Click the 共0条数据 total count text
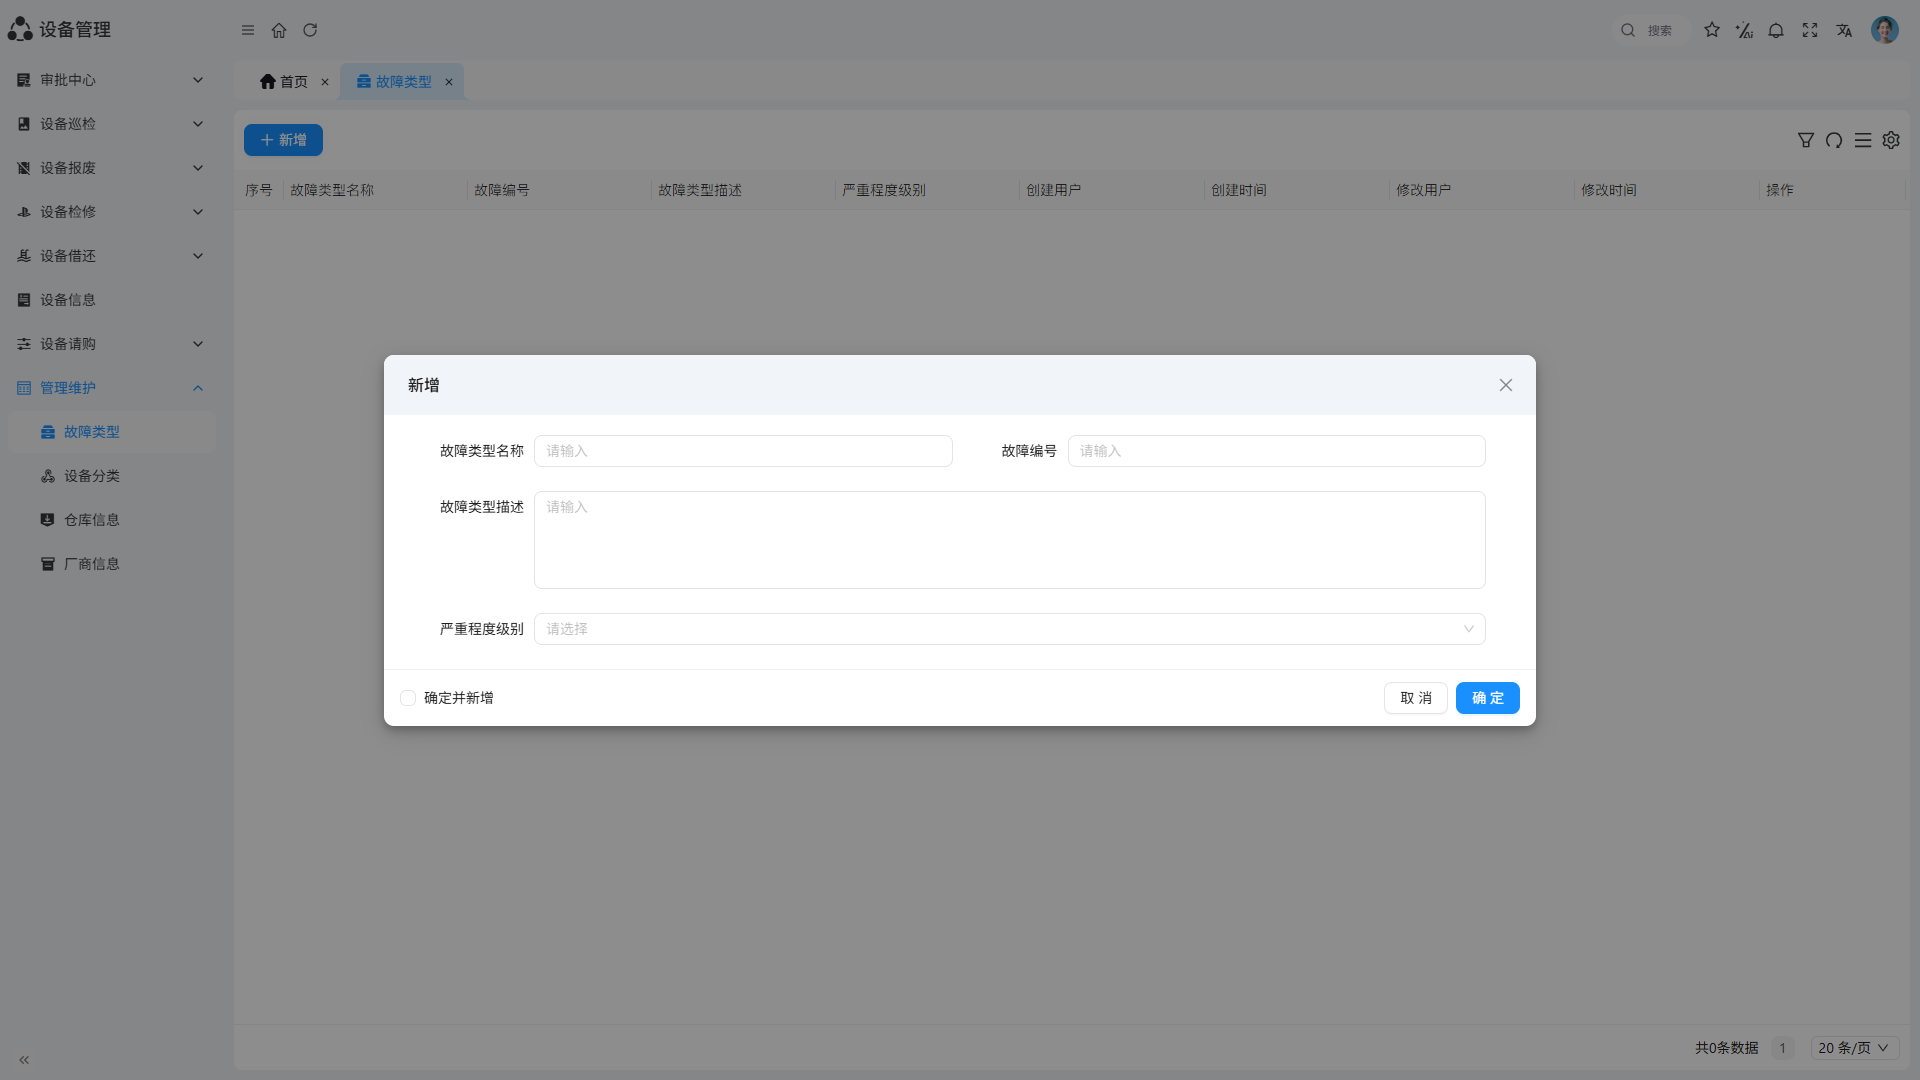 [1727, 1048]
